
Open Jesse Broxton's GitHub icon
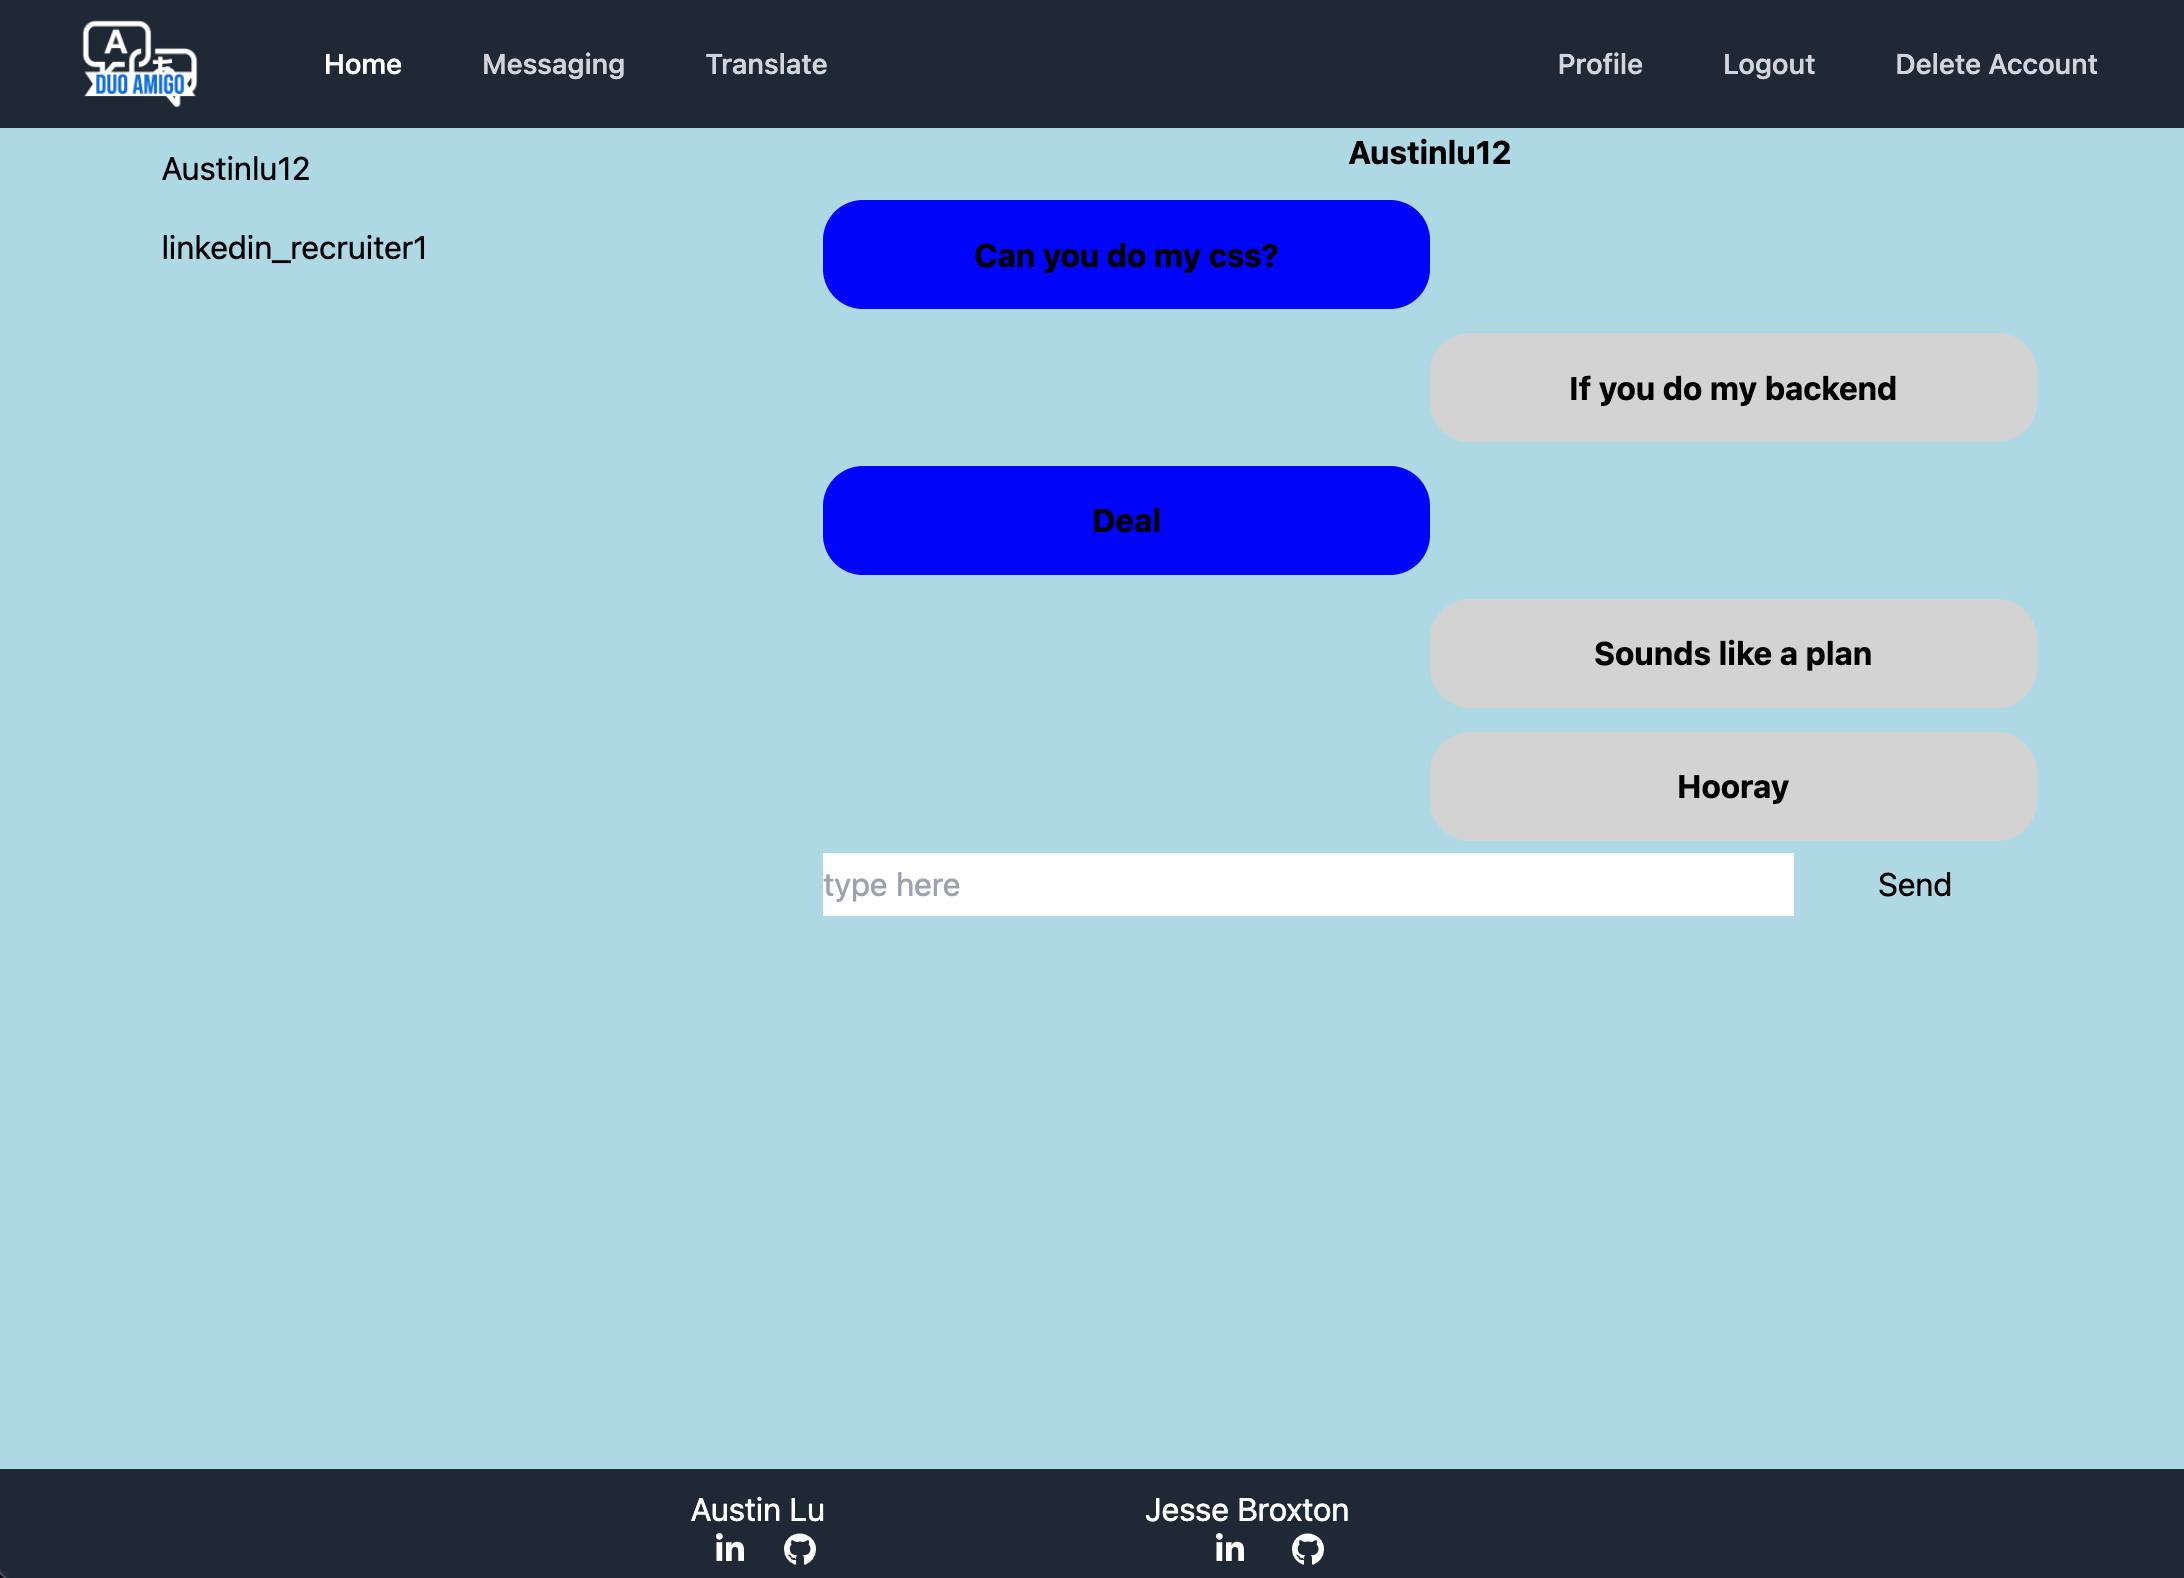pos(1307,1549)
